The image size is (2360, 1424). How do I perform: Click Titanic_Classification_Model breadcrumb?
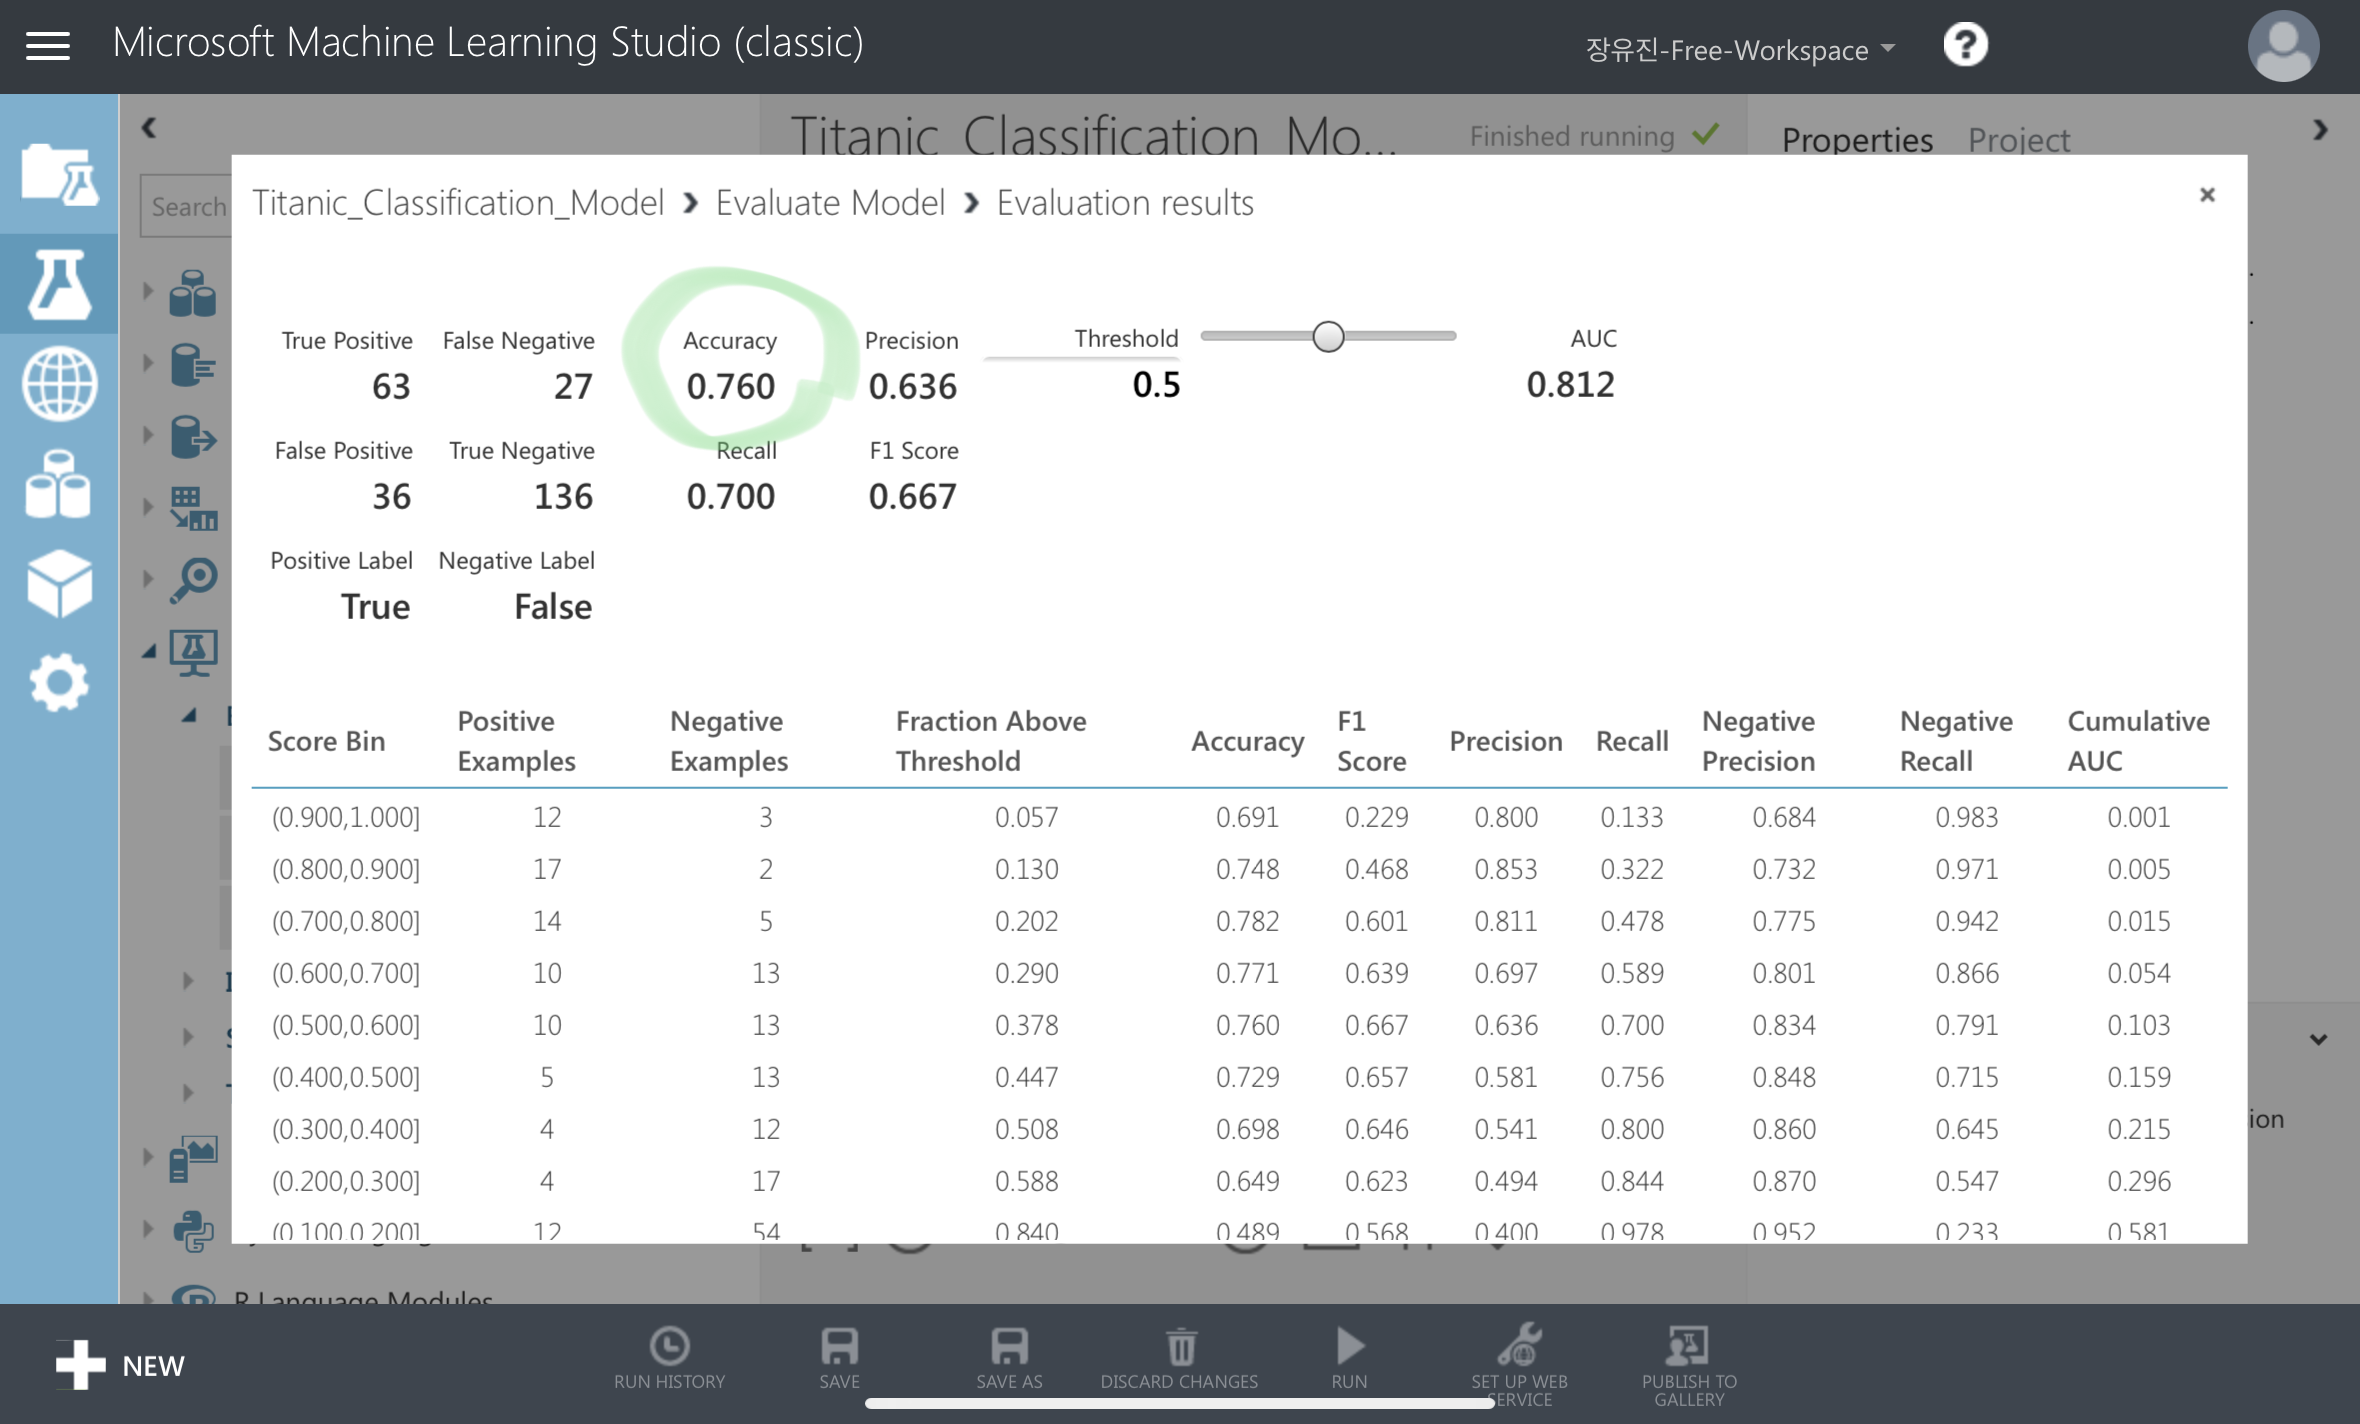click(458, 203)
